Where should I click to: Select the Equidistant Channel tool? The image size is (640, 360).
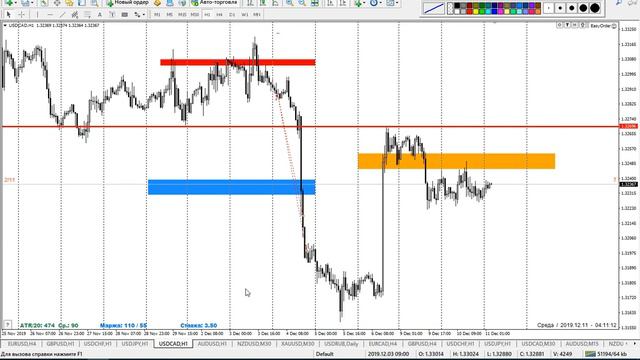75,15
